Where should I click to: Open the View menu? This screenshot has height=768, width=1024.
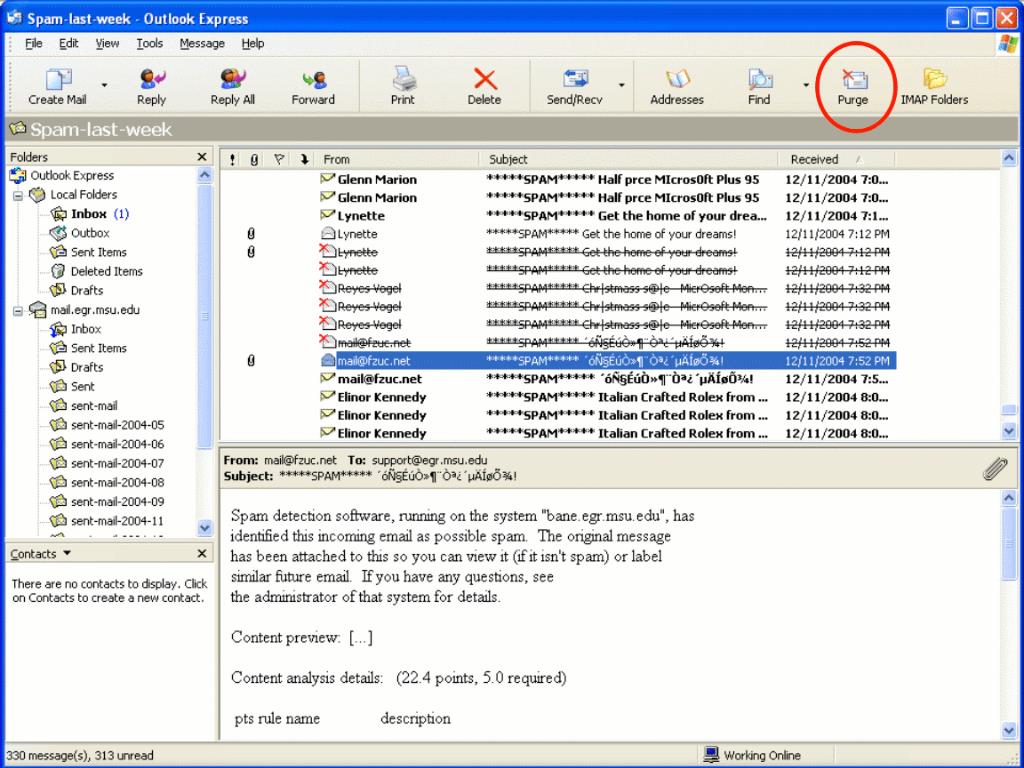pos(108,44)
